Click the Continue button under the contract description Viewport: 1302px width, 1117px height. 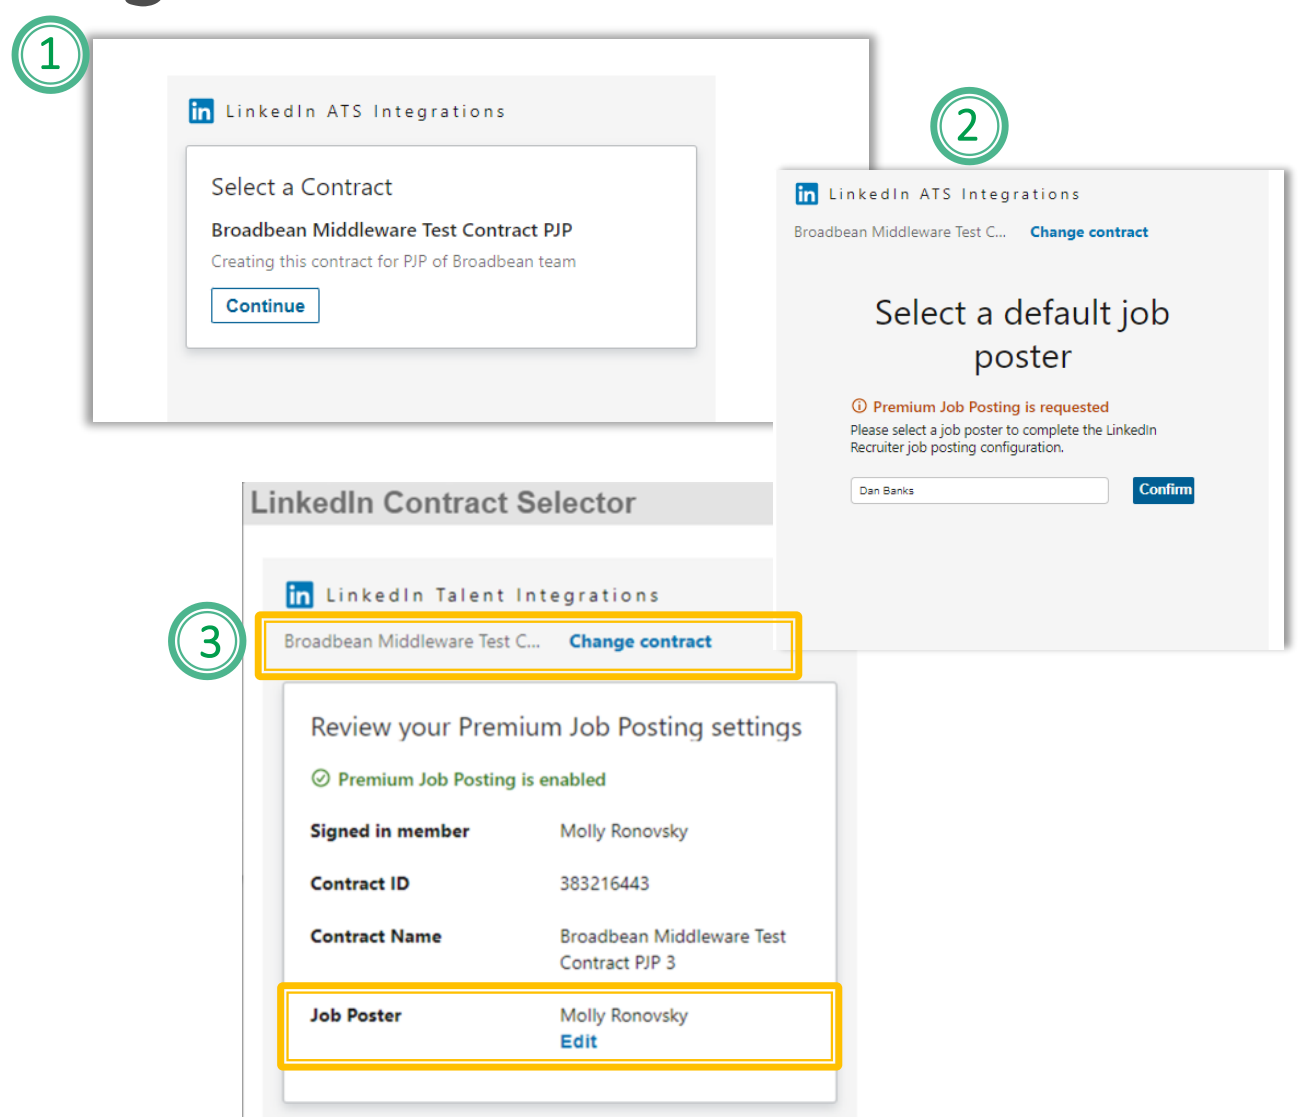[x=264, y=305]
